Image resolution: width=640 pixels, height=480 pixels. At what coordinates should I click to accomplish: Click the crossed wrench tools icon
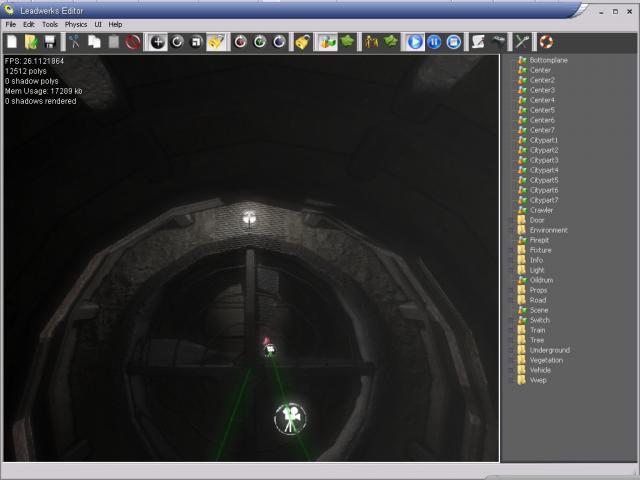tap(521, 42)
